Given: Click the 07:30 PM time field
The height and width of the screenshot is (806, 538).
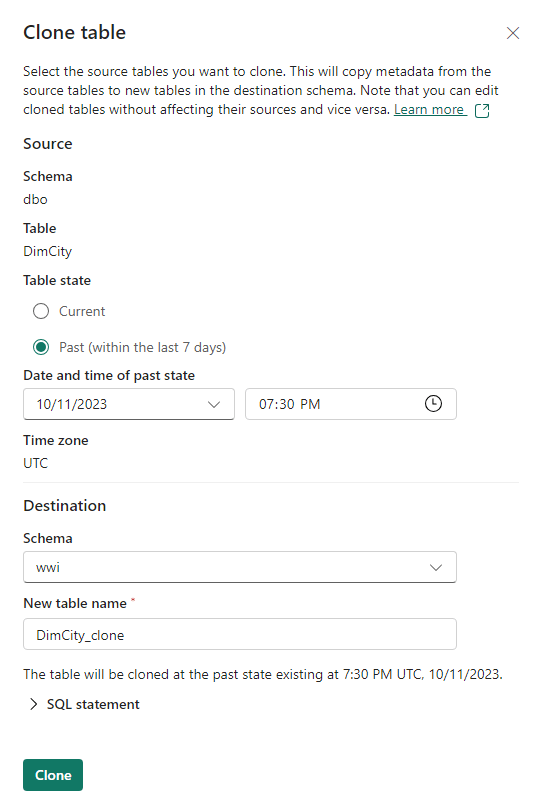Looking at the screenshot, I should click(351, 404).
